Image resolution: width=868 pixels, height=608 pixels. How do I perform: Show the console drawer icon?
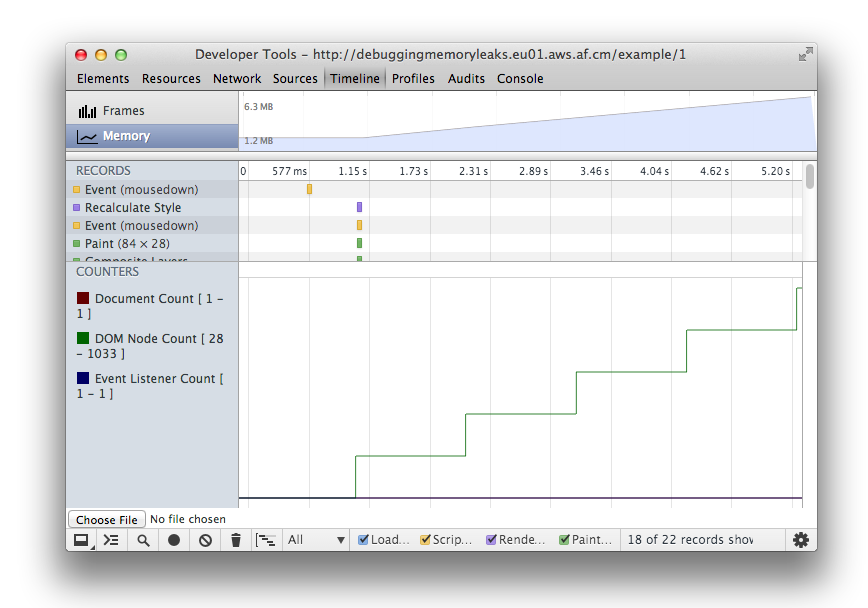click(x=112, y=540)
